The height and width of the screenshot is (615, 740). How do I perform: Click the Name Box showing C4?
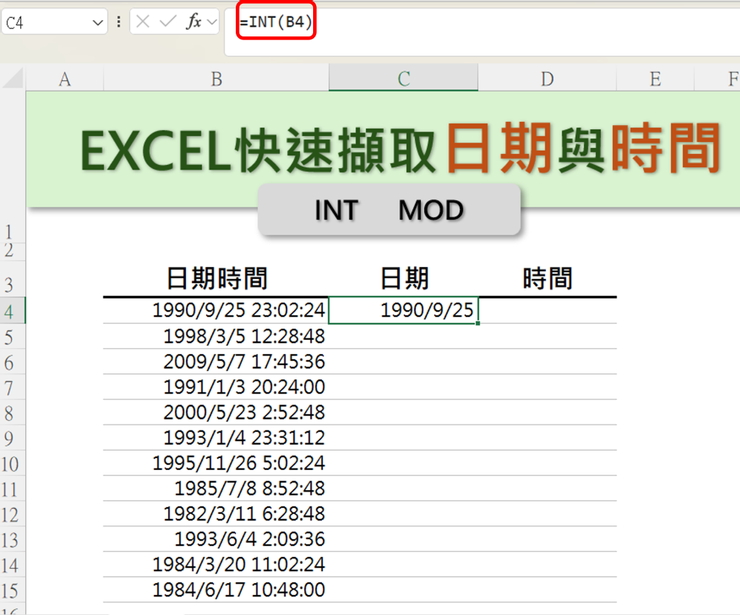coord(55,22)
